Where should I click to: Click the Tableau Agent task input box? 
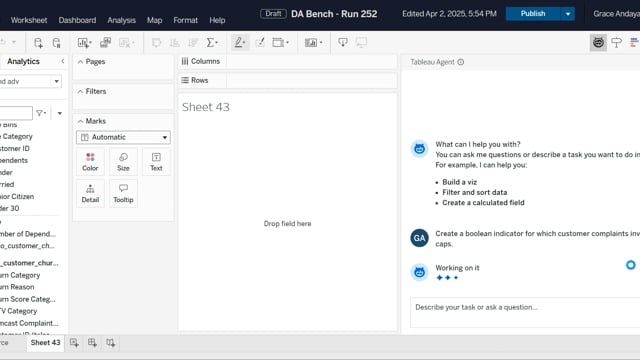(x=525, y=312)
